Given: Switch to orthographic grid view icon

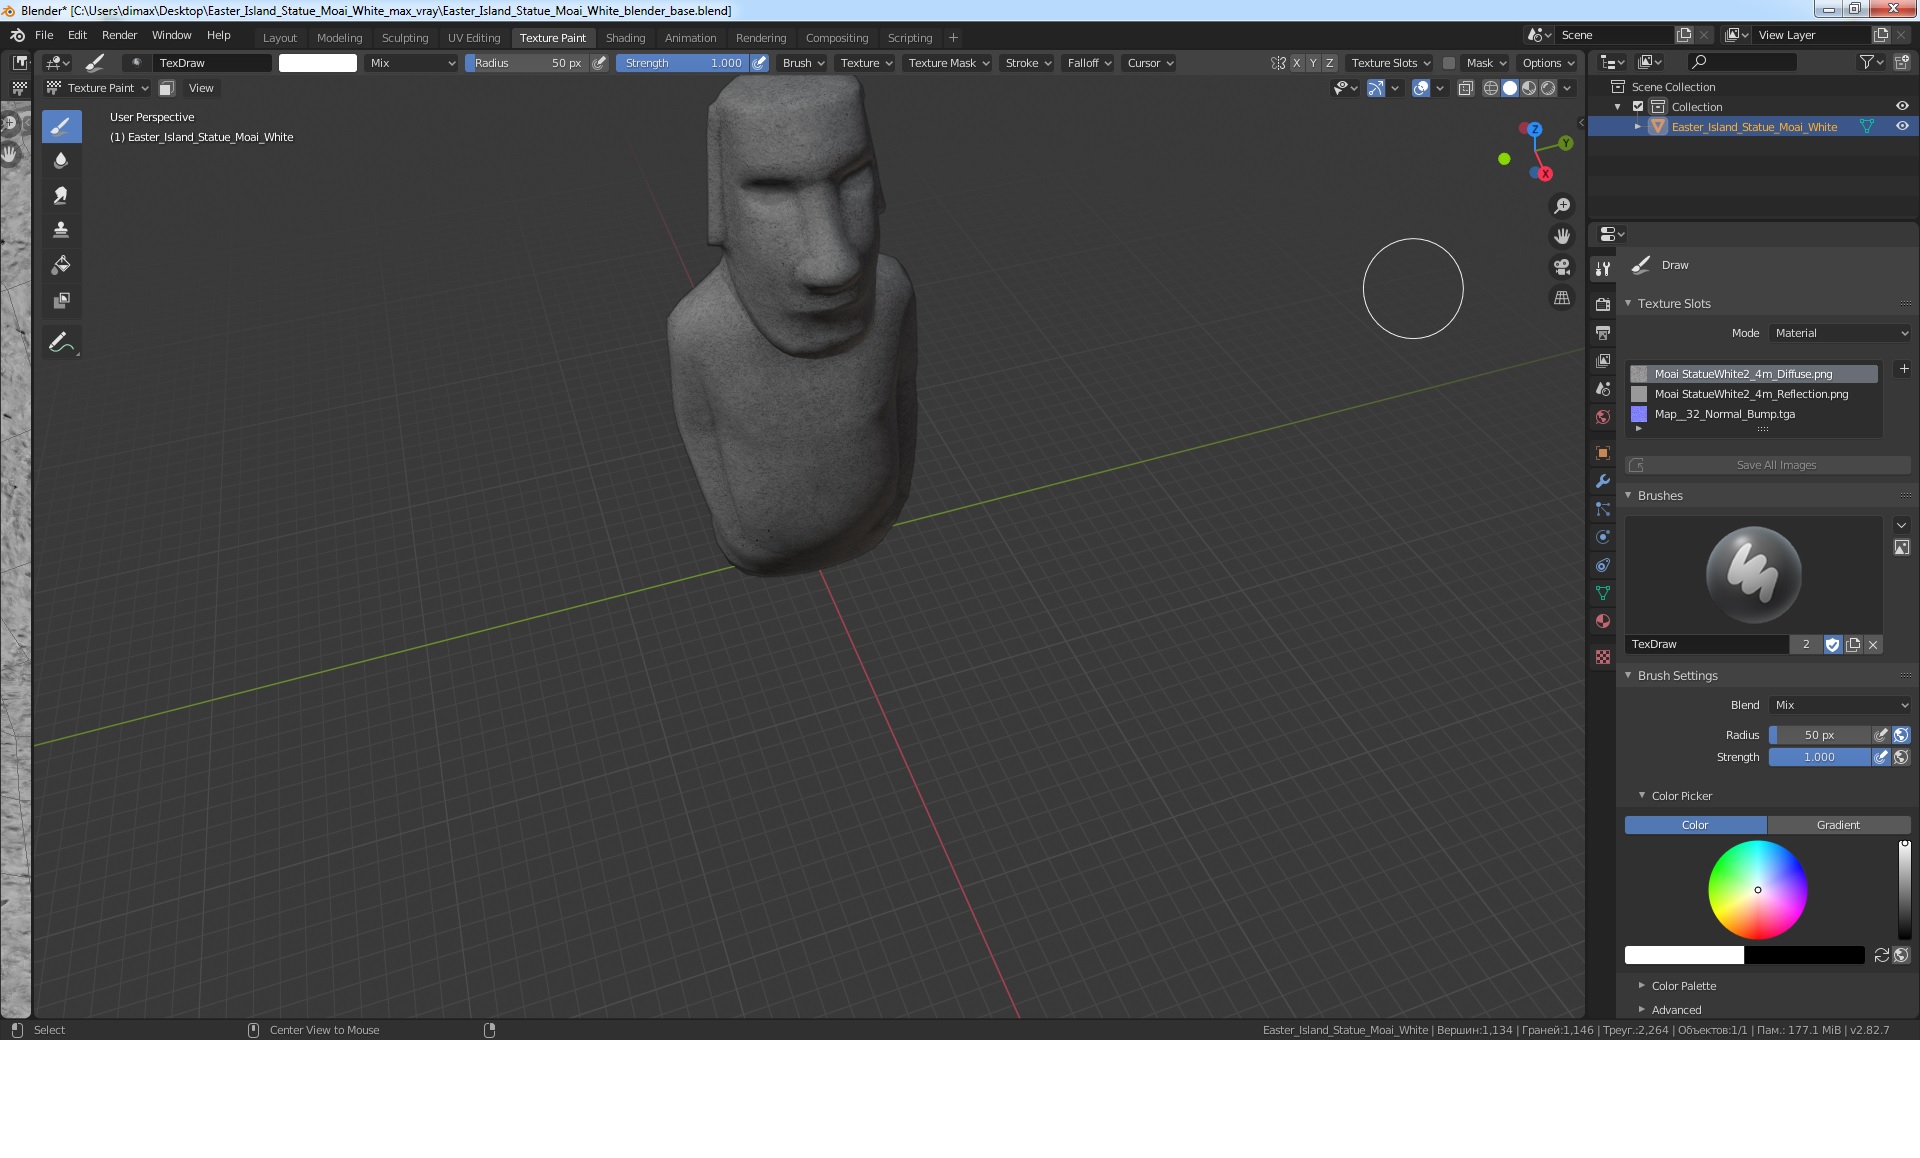Looking at the screenshot, I should tap(1561, 298).
